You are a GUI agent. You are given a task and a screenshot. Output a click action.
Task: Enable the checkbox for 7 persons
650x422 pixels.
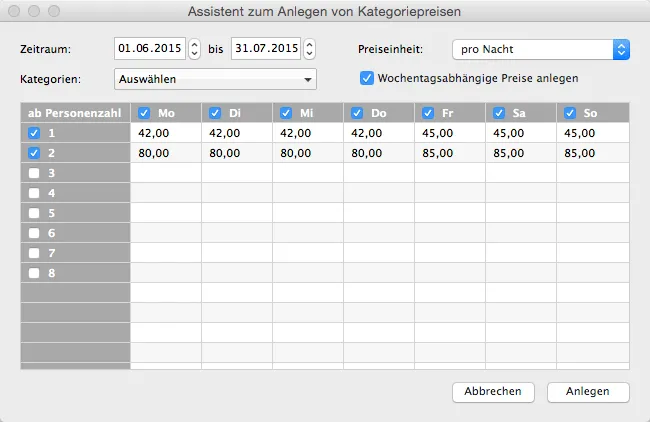point(34,253)
